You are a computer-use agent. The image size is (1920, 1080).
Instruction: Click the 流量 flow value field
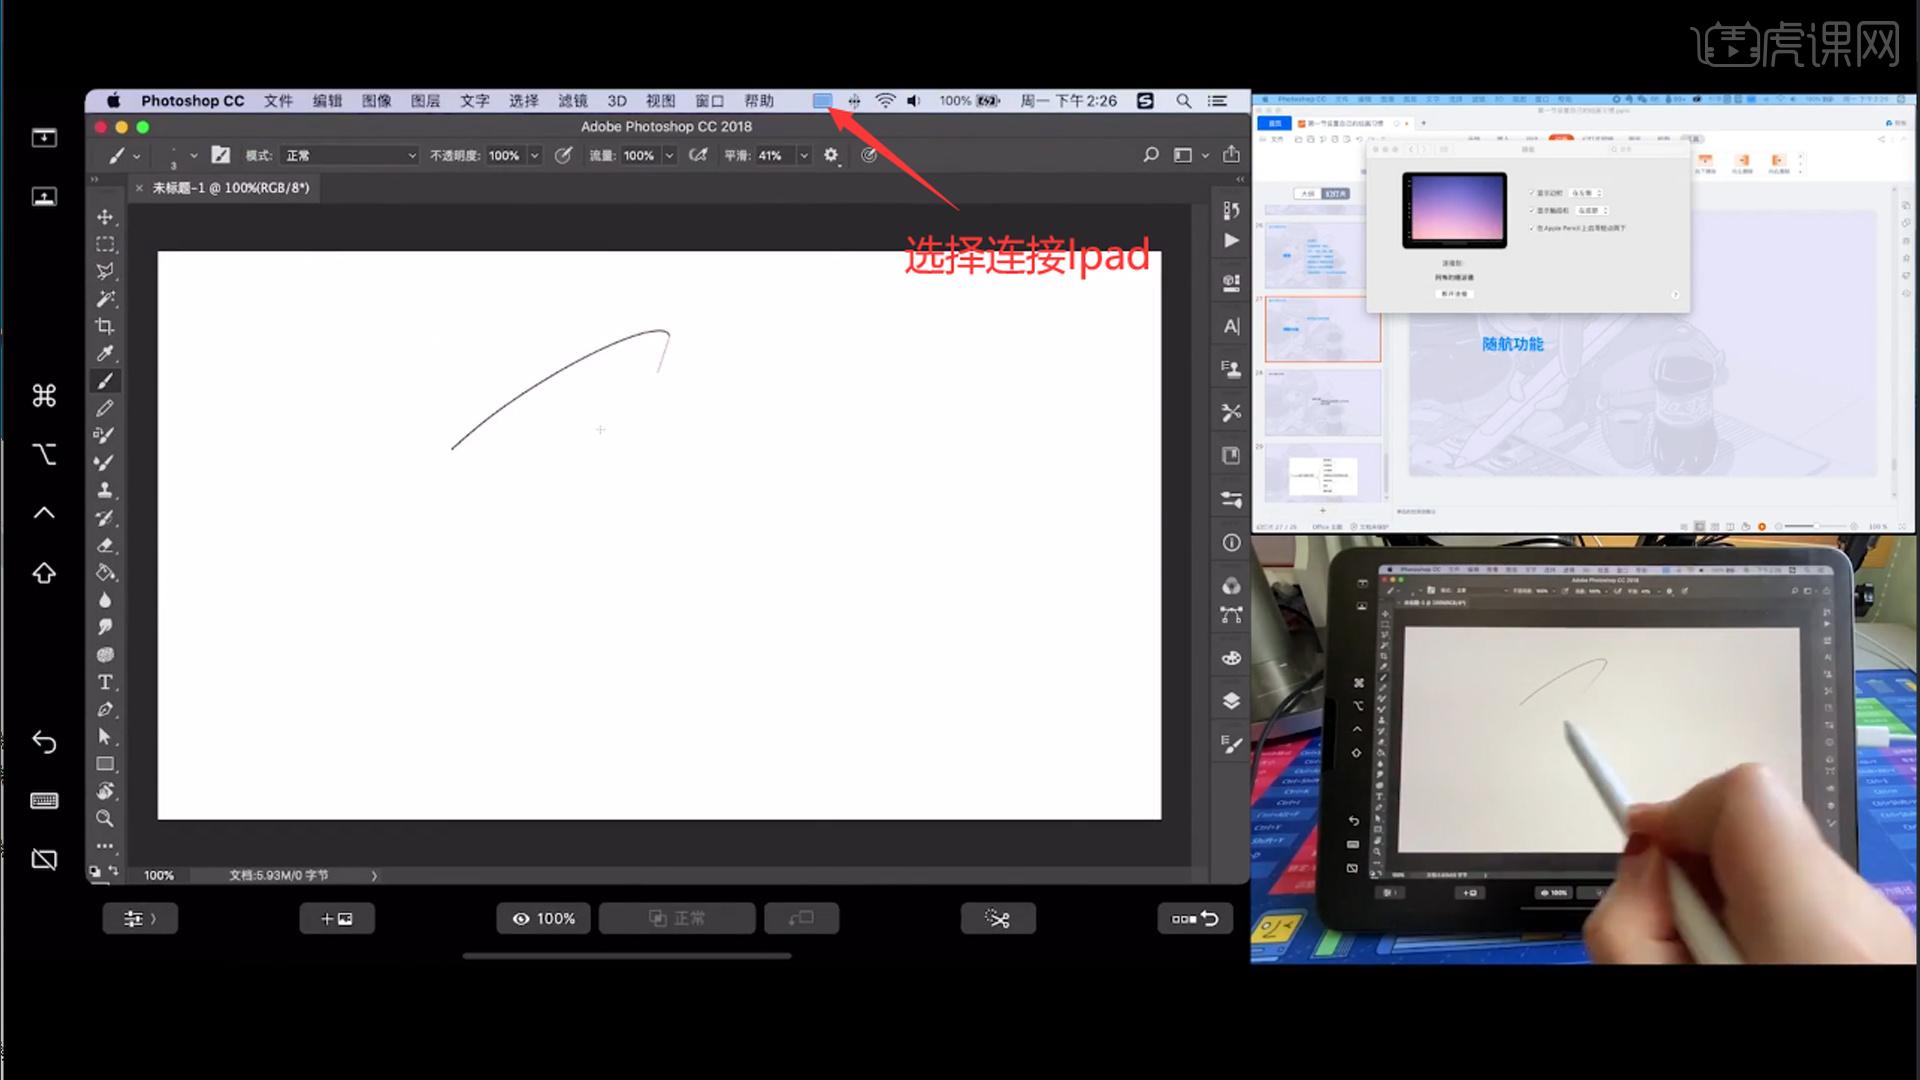click(638, 155)
